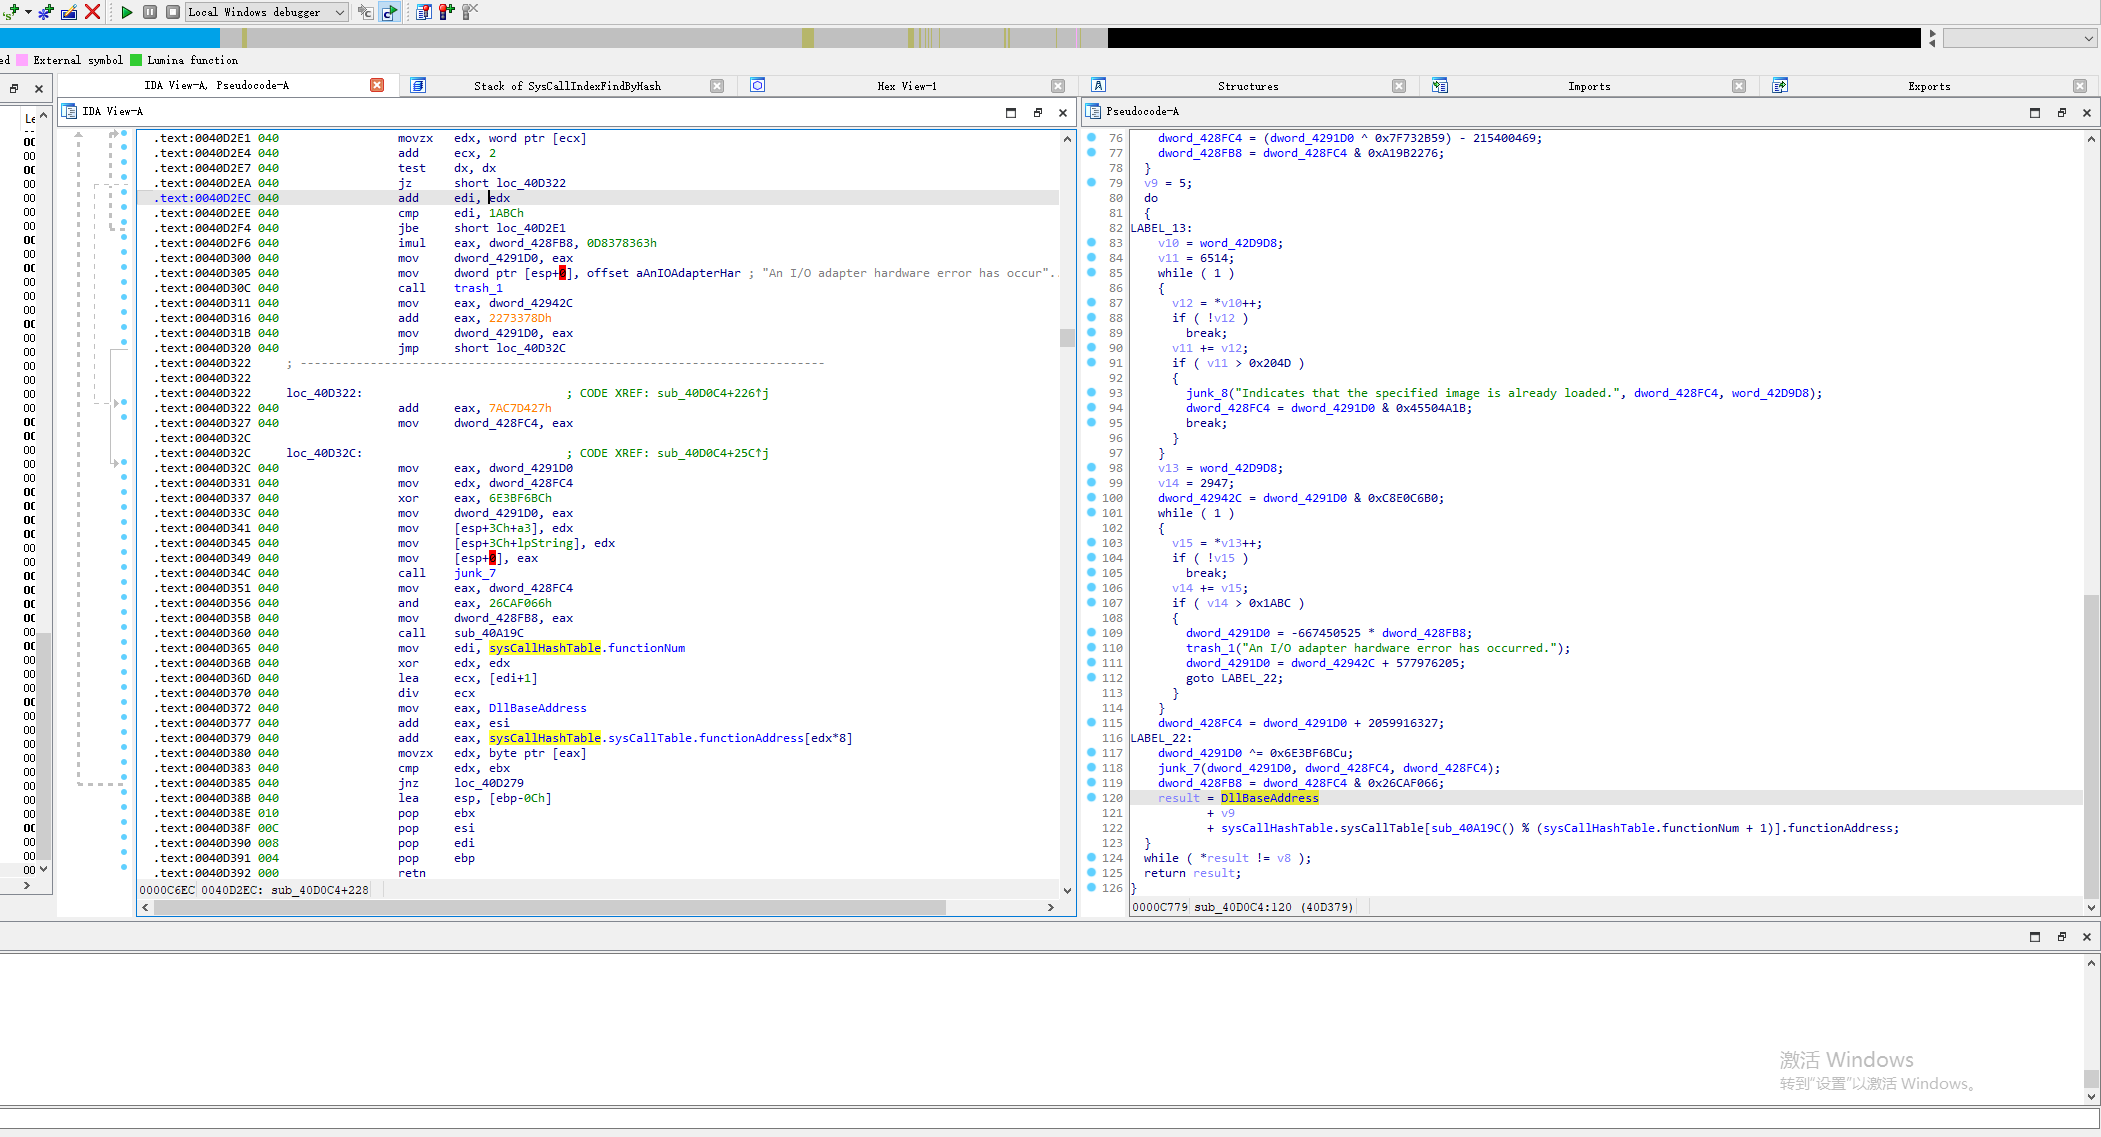Open the navigation band dropdown at right
Image resolution: width=2101 pixels, height=1137 pixels.
pyautogui.click(x=2019, y=38)
